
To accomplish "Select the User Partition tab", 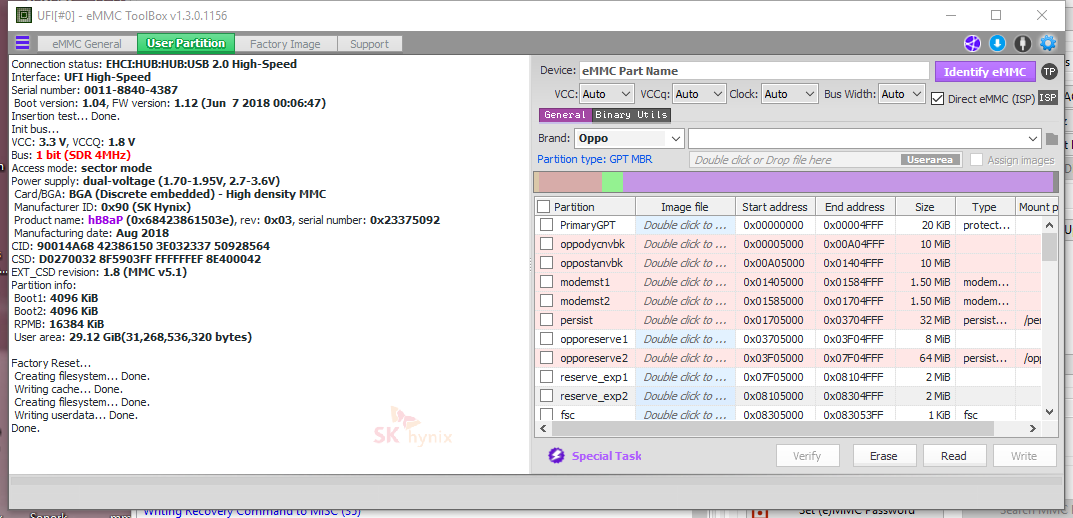I will pos(186,43).
